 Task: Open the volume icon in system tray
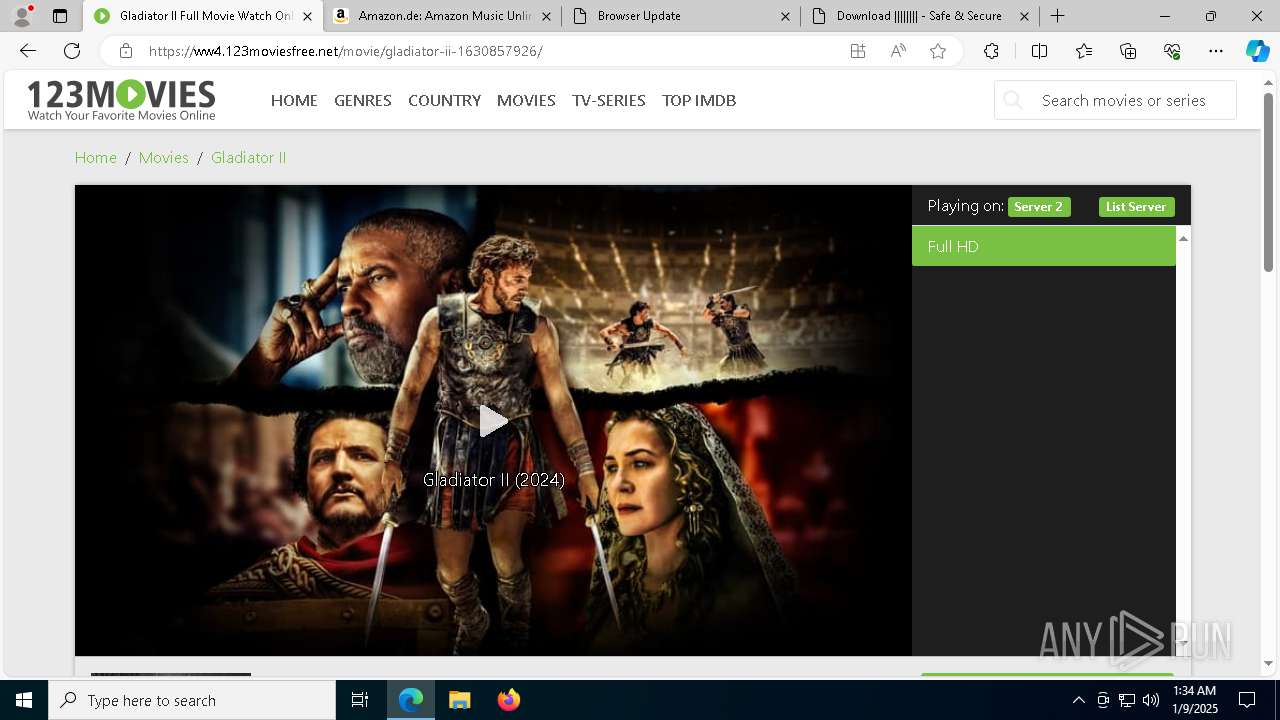[1150, 700]
